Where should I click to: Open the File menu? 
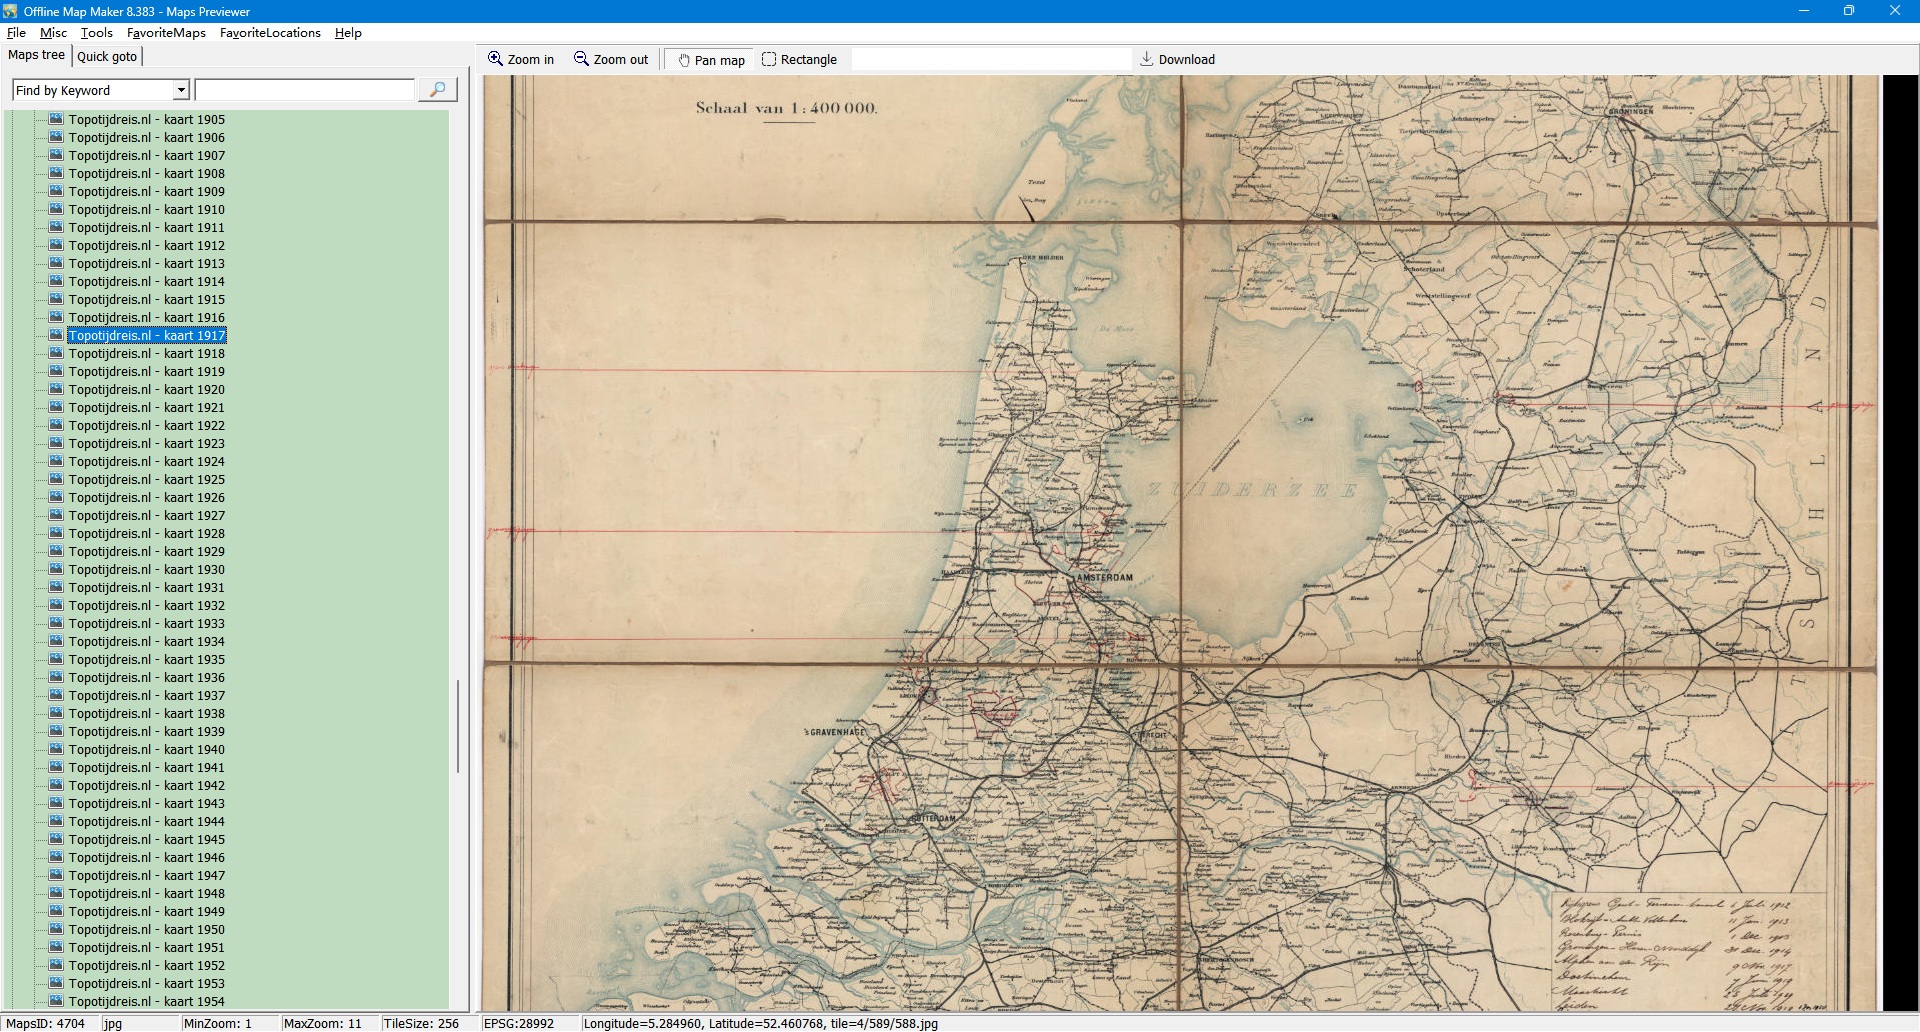tap(16, 33)
